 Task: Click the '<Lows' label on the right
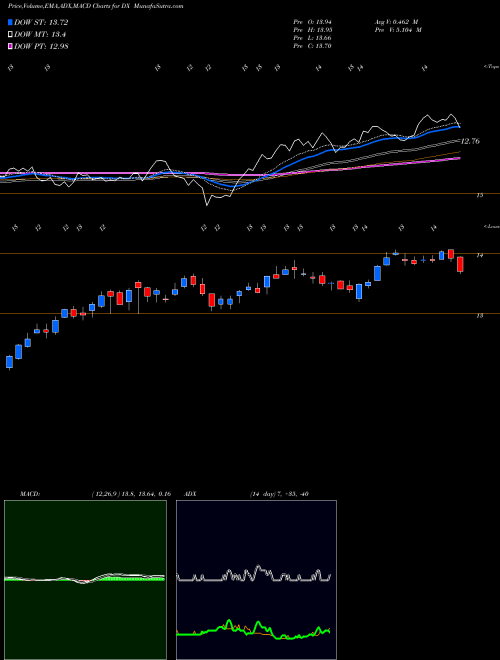click(491, 226)
